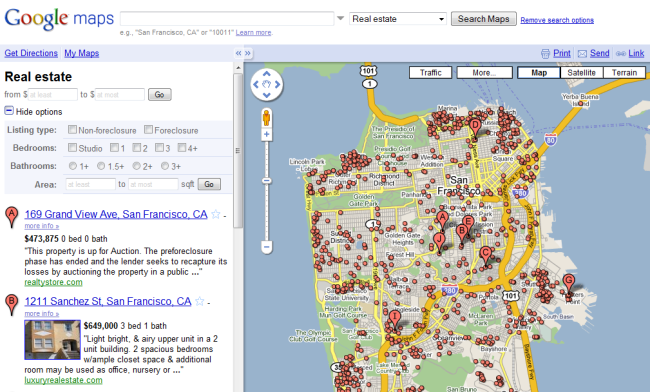The image size is (650, 392).
Task: Select the 1+ bathrooms radio button
Action: (x=73, y=166)
